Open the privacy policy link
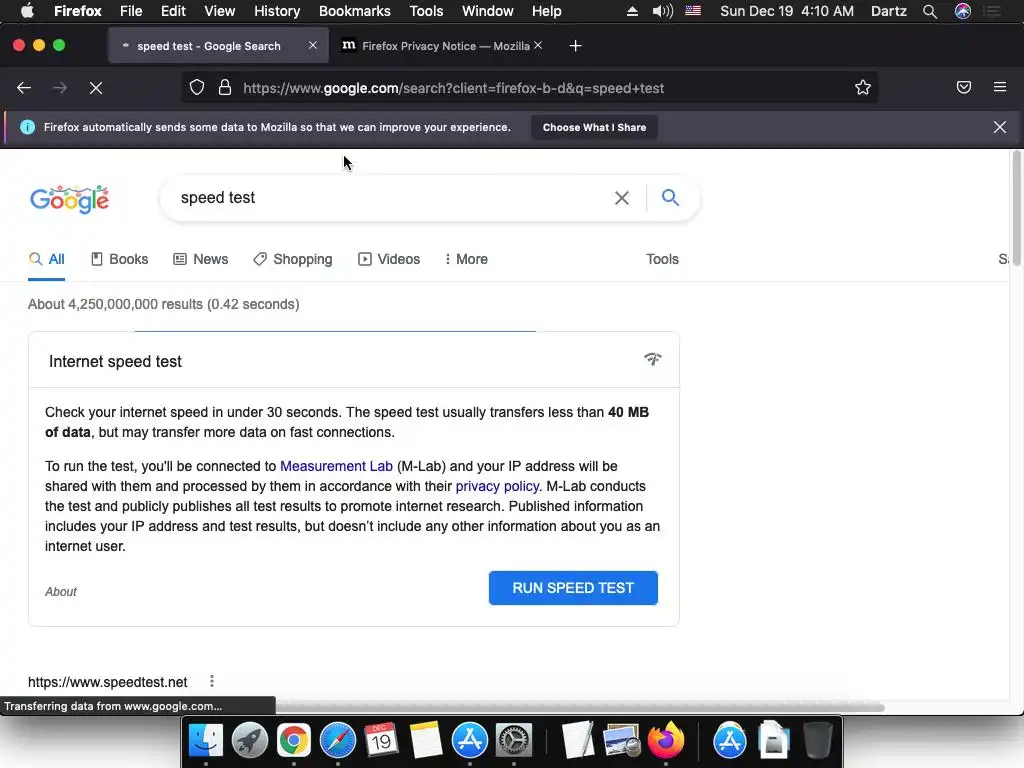The width and height of the screenshot is (1024, 768). [497, 487]
